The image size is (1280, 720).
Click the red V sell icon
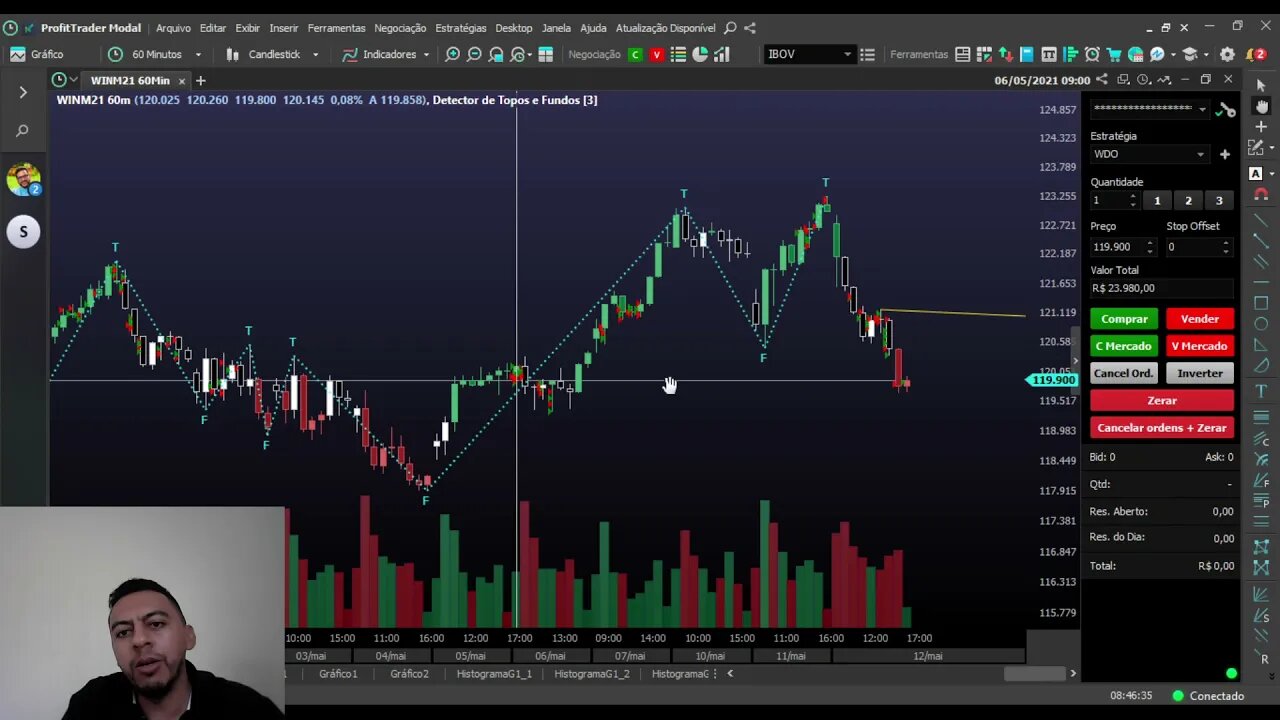(x=657, y=54)
